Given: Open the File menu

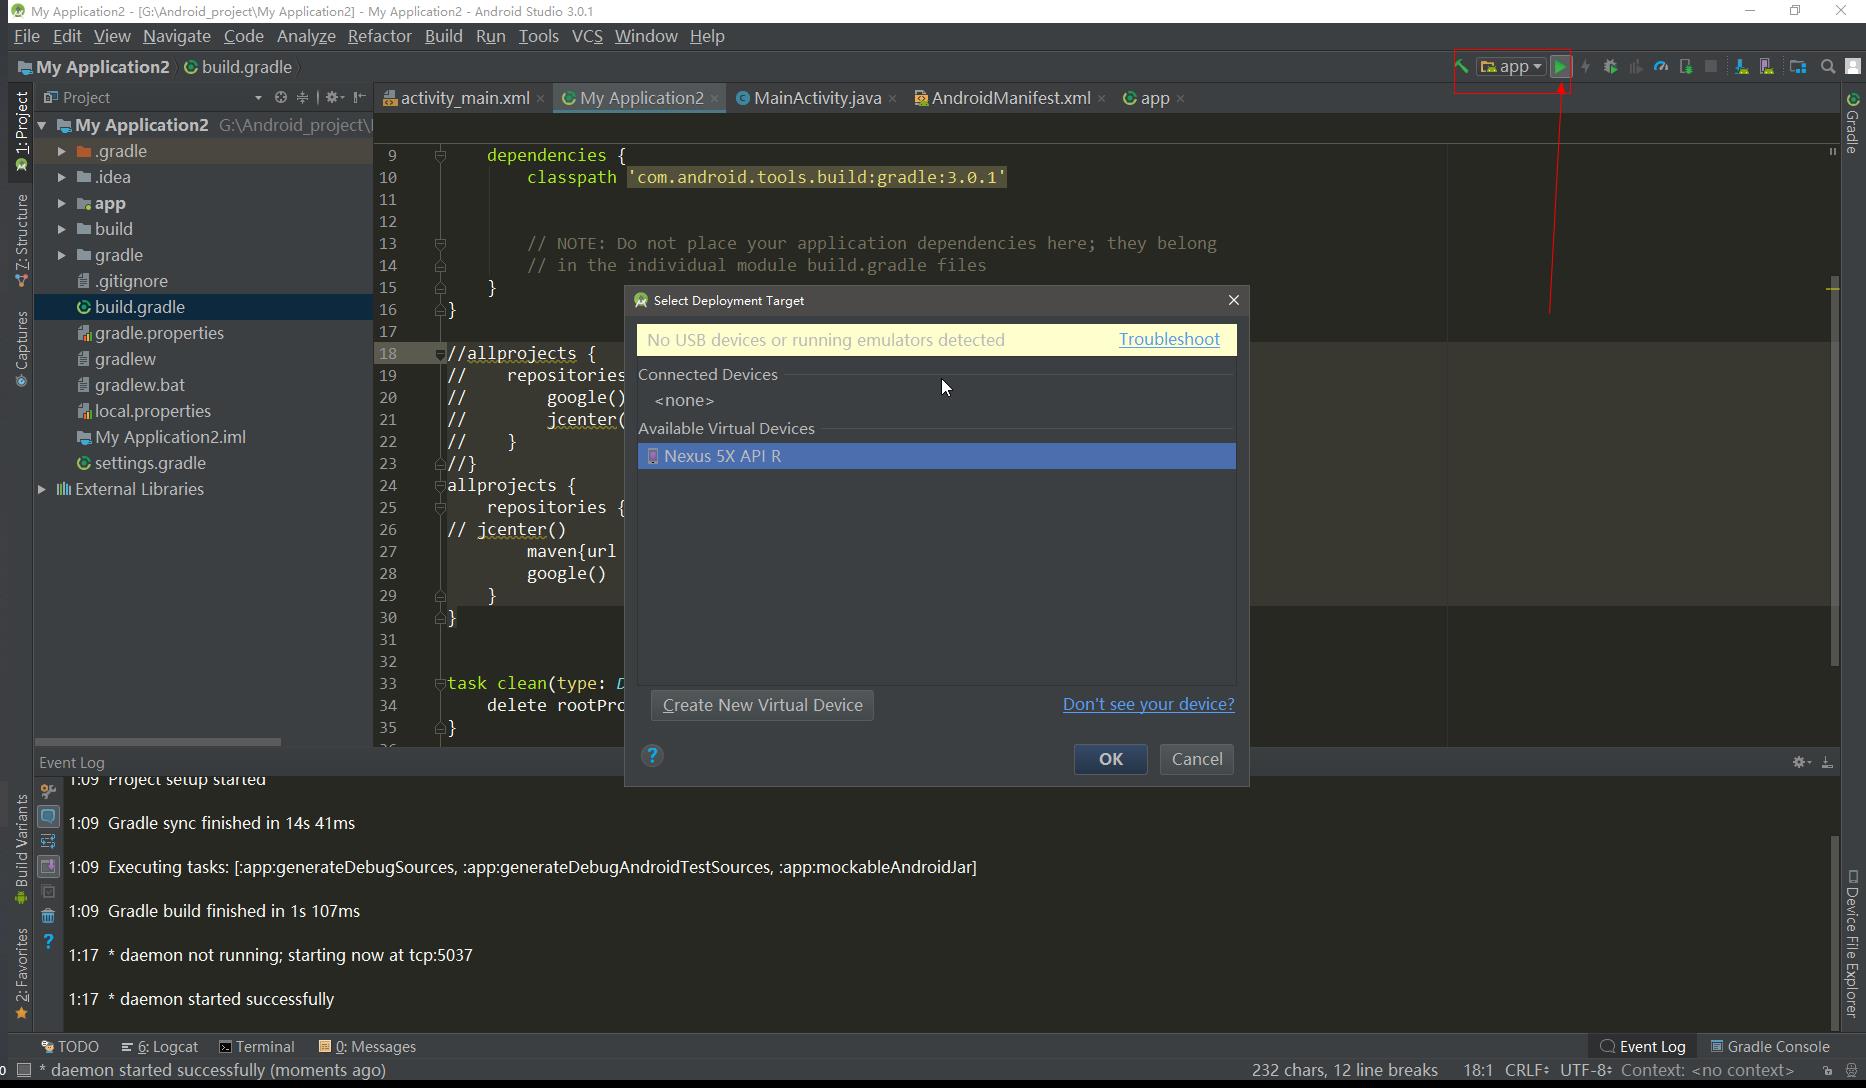Looking at the screenshot, I should coord(27,36).
